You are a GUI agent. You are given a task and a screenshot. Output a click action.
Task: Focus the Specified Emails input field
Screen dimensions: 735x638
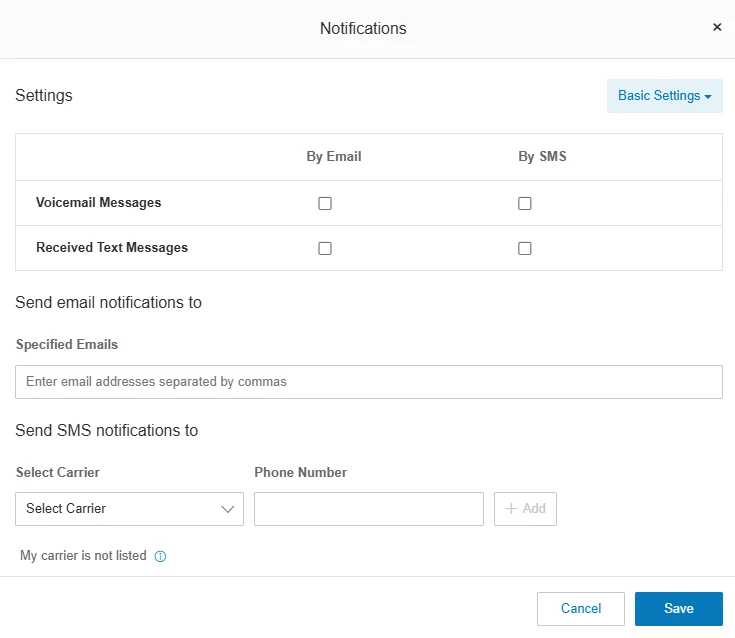pos(368,382)
